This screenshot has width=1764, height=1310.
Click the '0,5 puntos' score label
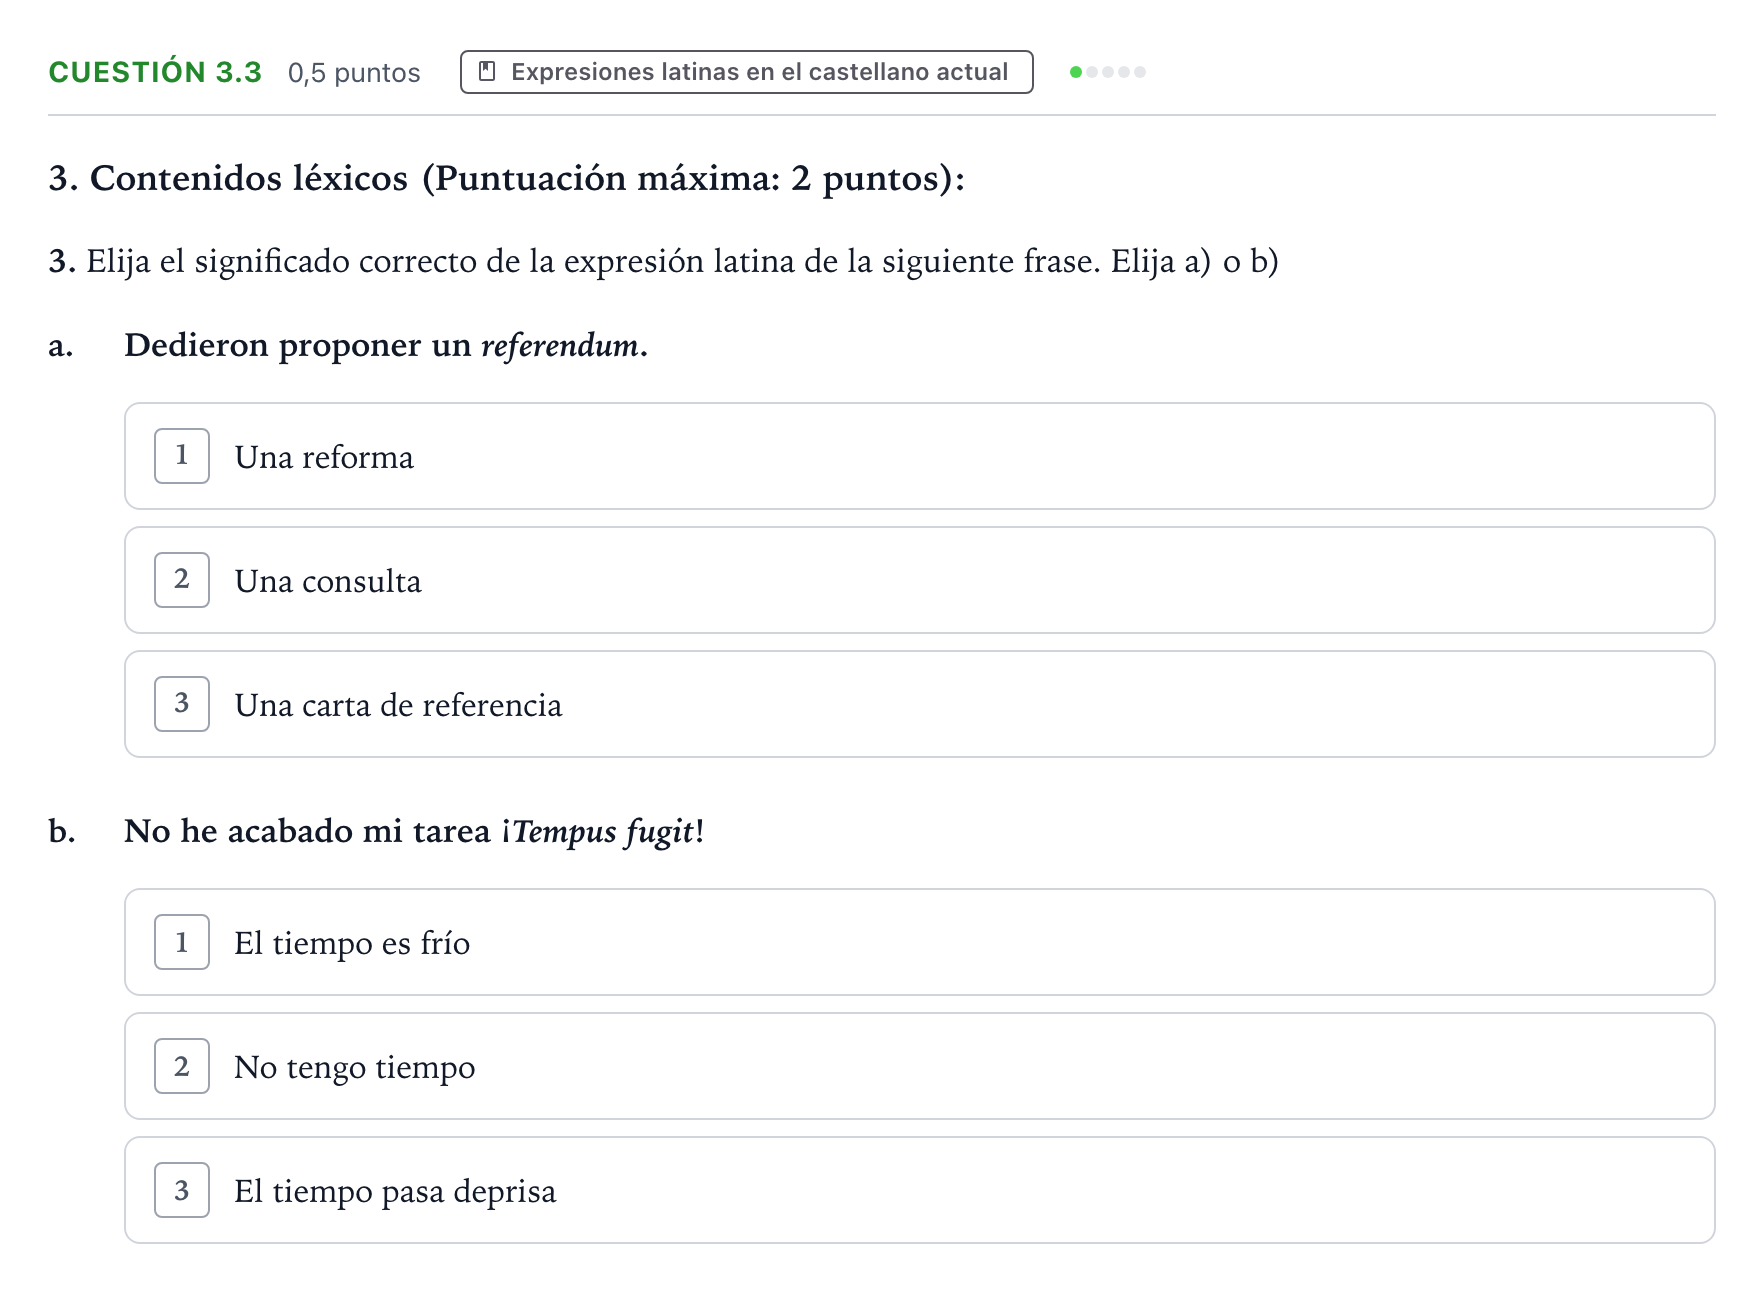[354, 73]
